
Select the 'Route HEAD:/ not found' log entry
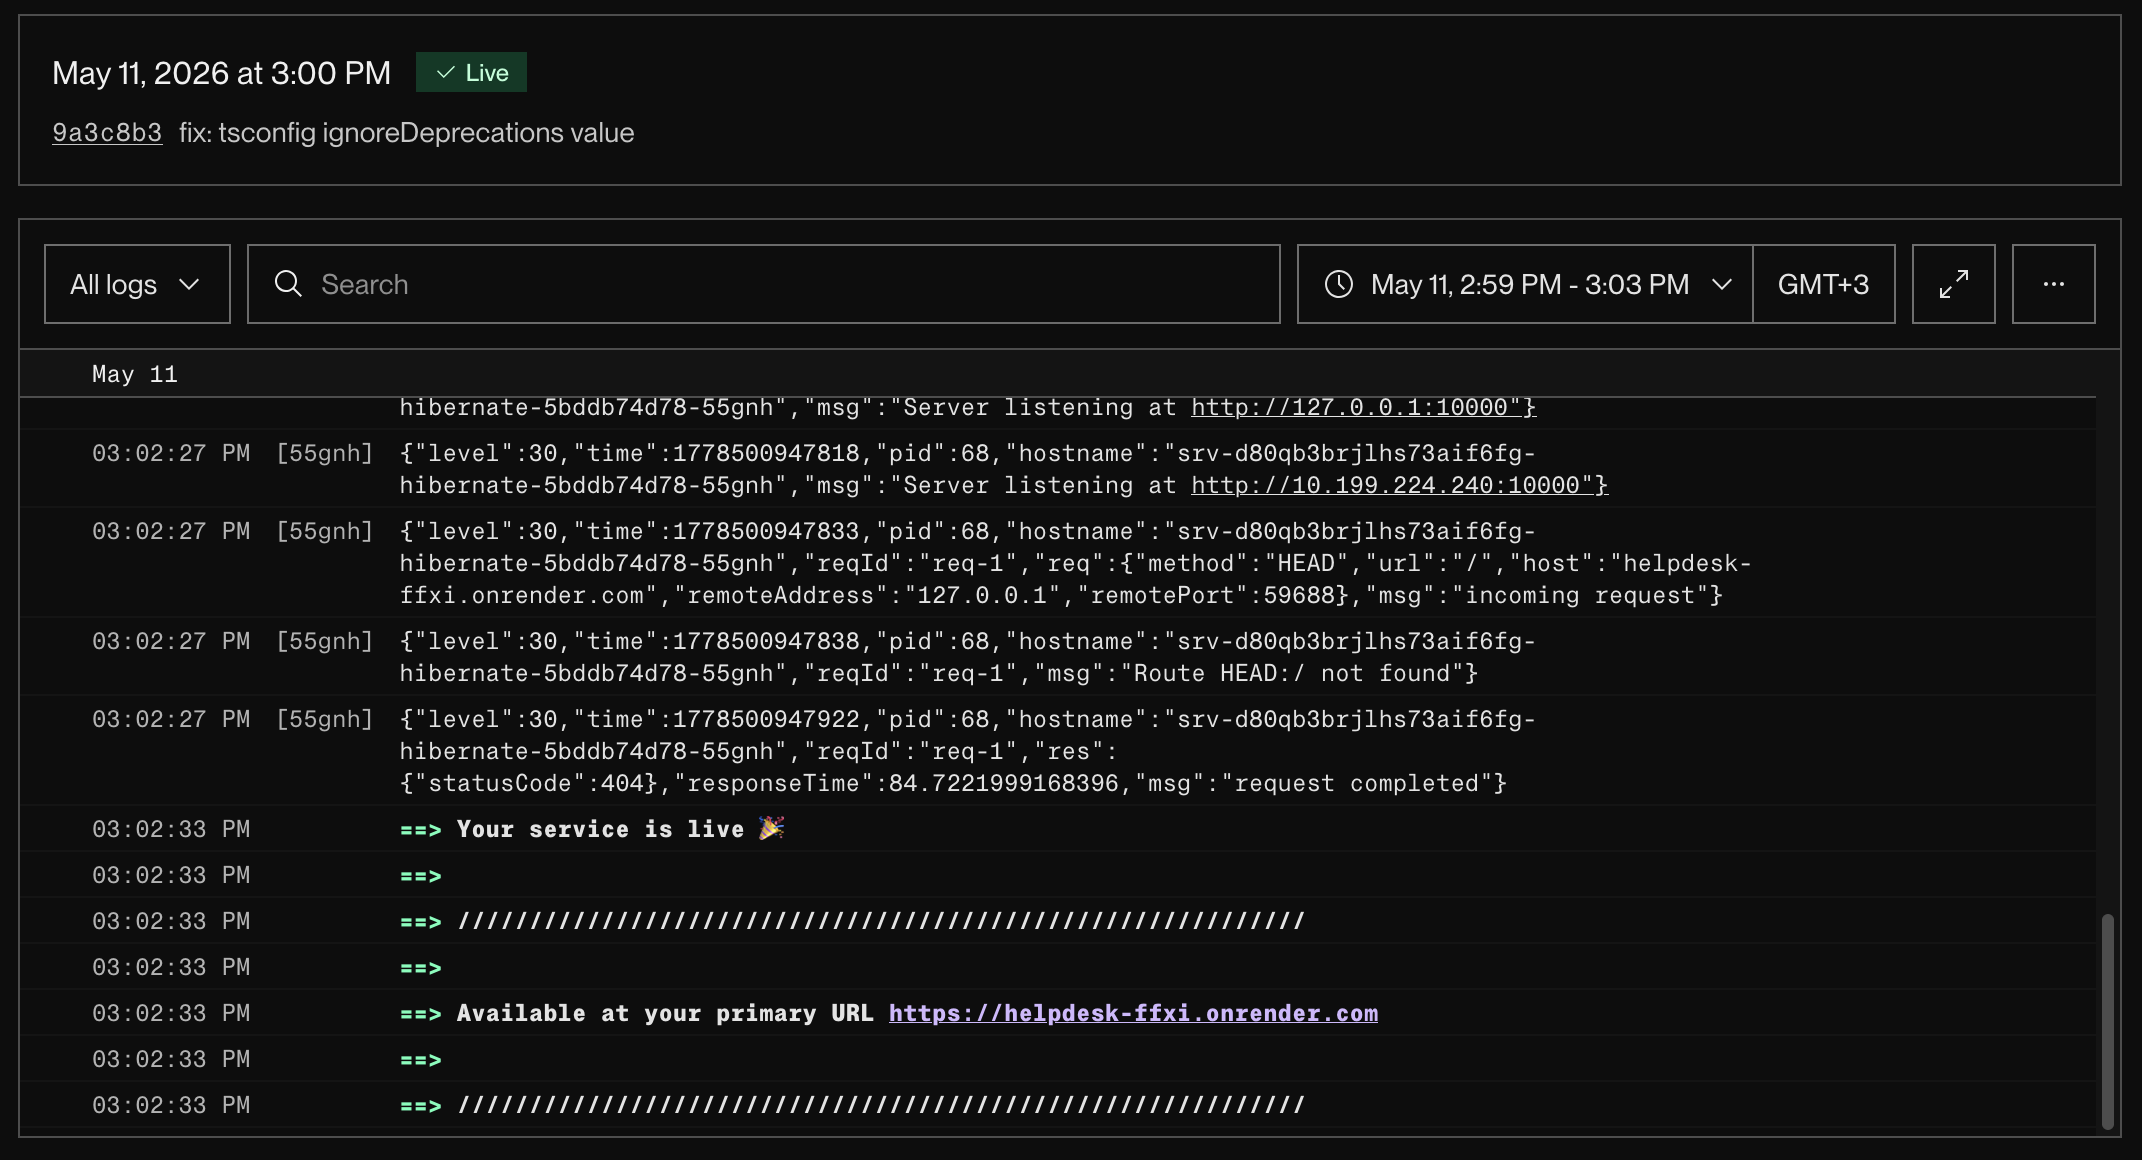pos(1058,657)
